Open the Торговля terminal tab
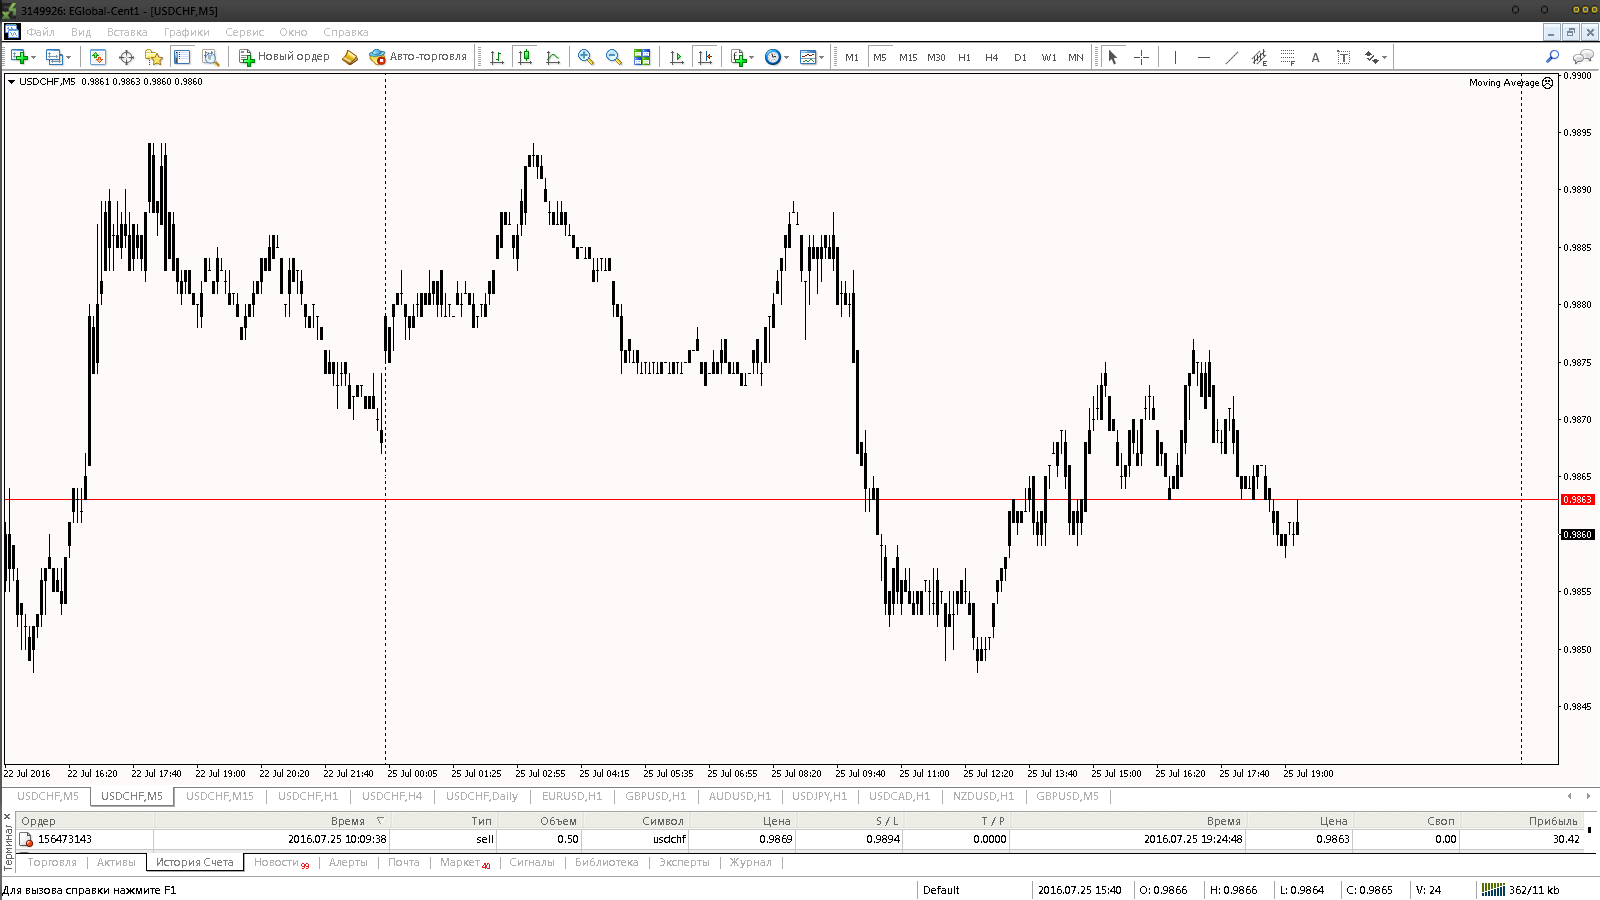This screenshot has width=1600, height=900. click(52, 862)
